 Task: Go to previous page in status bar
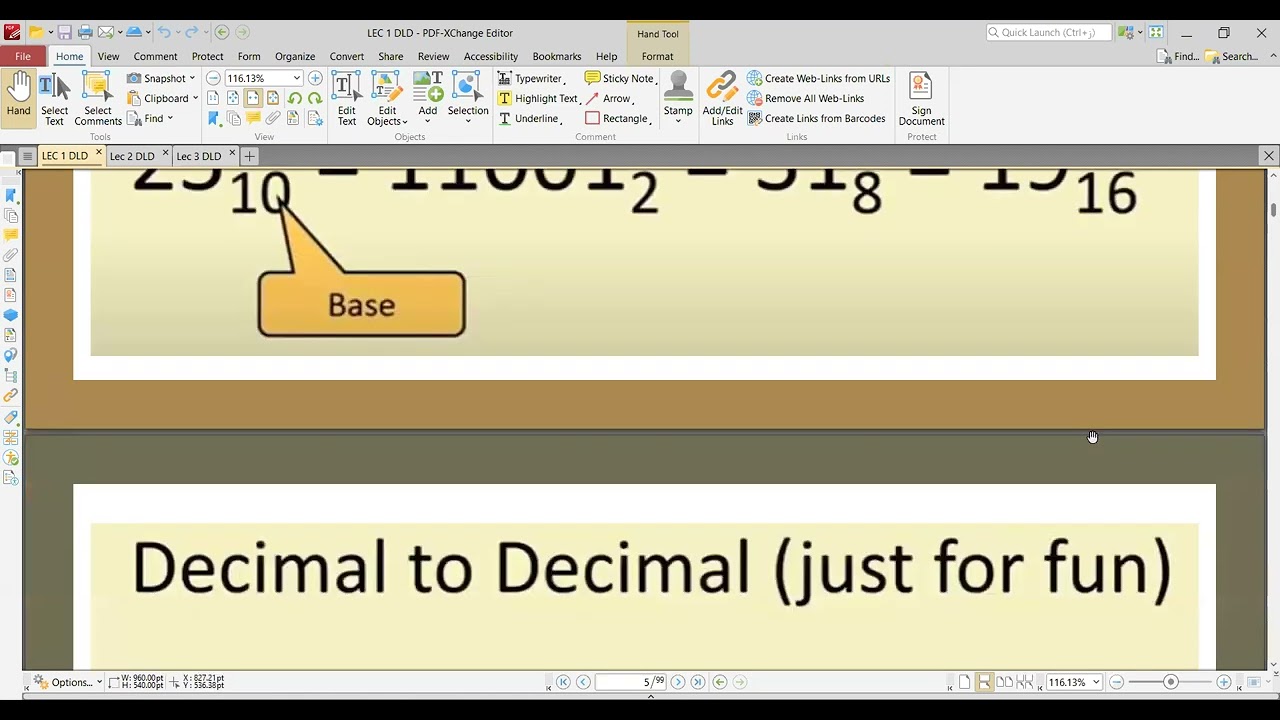click(583, 682)
